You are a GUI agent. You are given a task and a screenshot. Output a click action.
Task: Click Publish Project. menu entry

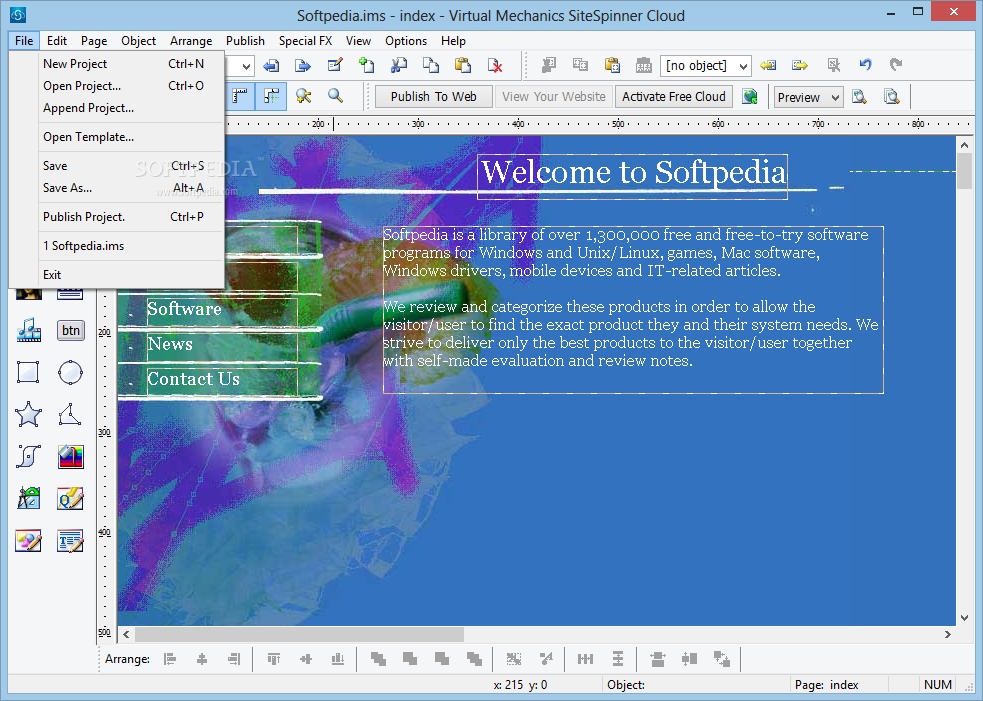[x=123, y=216]
